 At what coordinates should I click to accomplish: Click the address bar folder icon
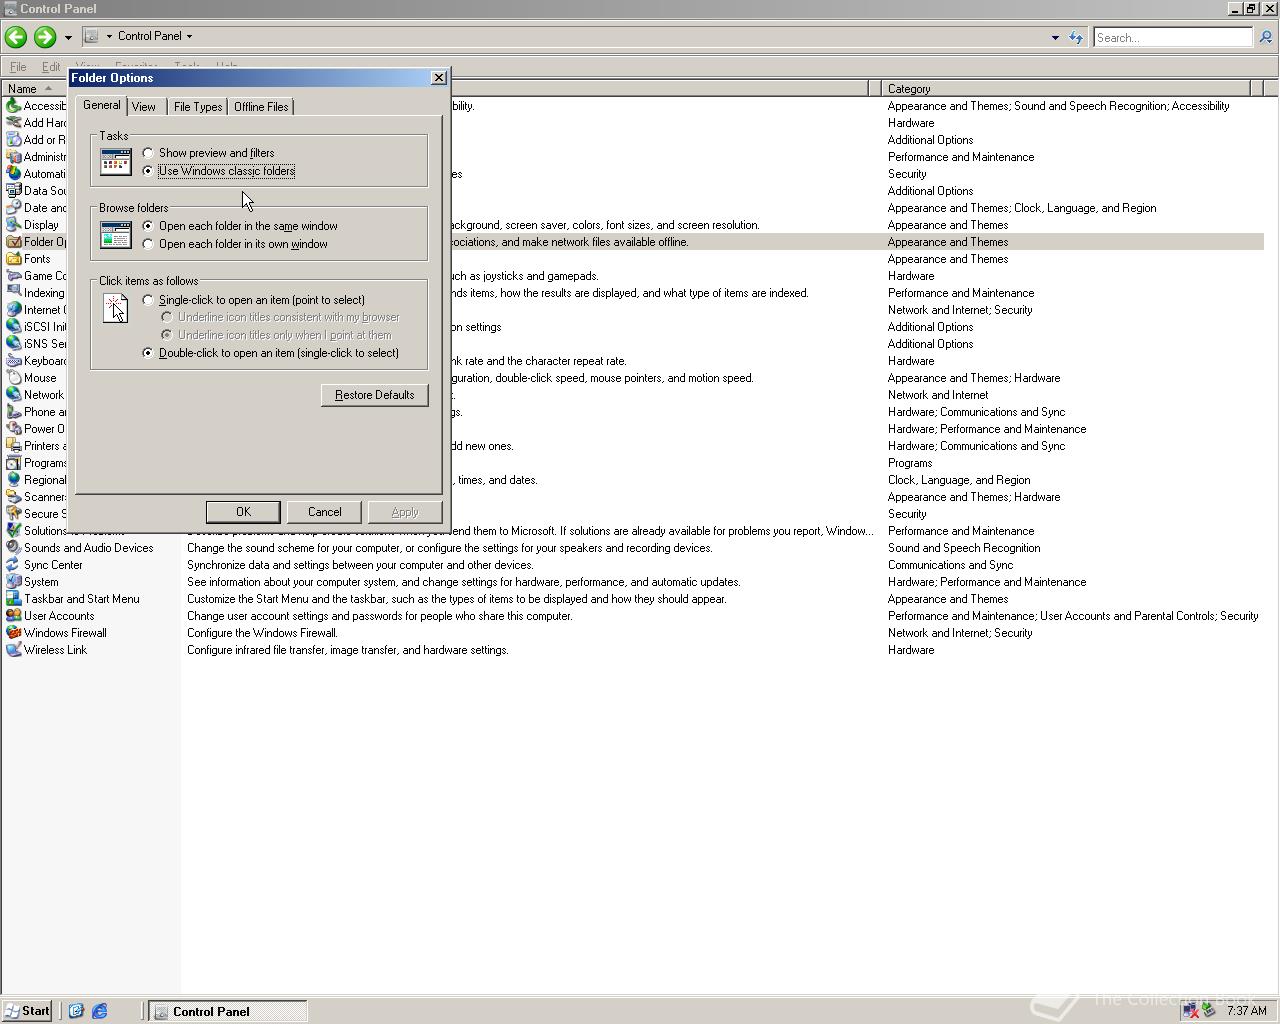(x=91, y=36)
